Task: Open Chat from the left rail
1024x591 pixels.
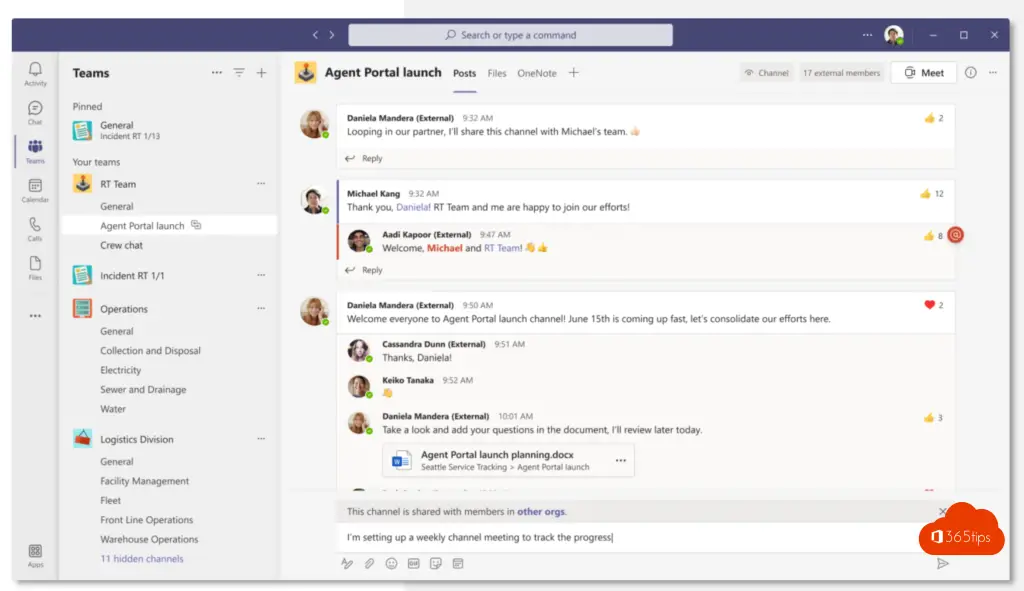Action: click(35, 112)
